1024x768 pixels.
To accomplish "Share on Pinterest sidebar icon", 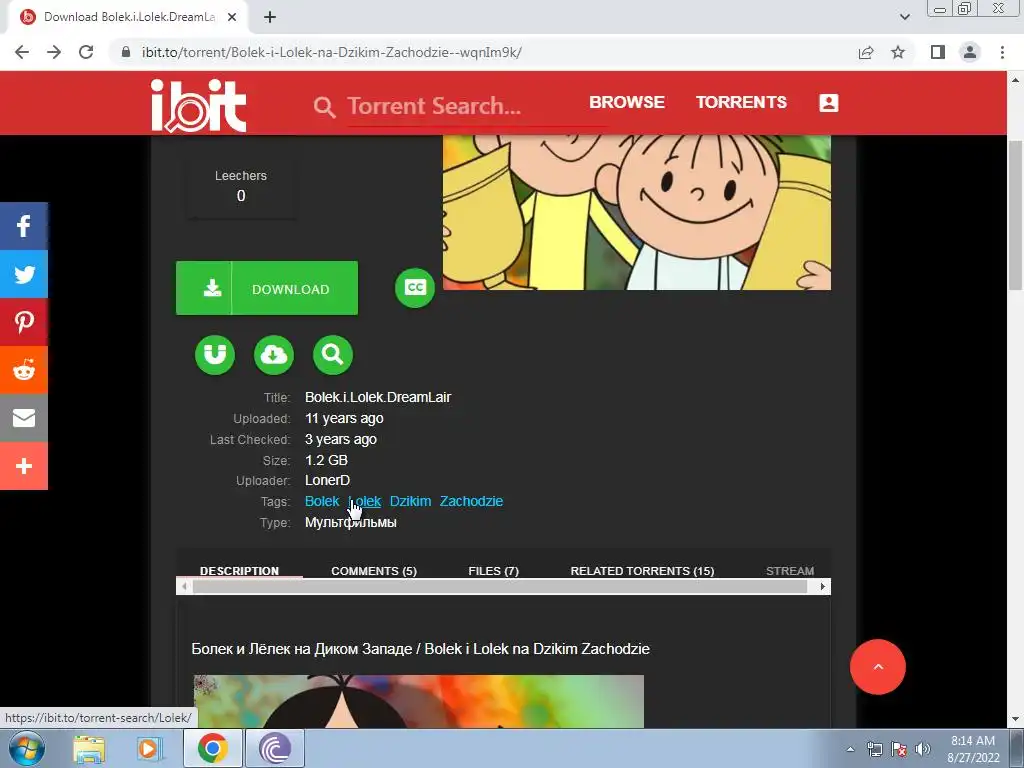I will click(24, 322).
